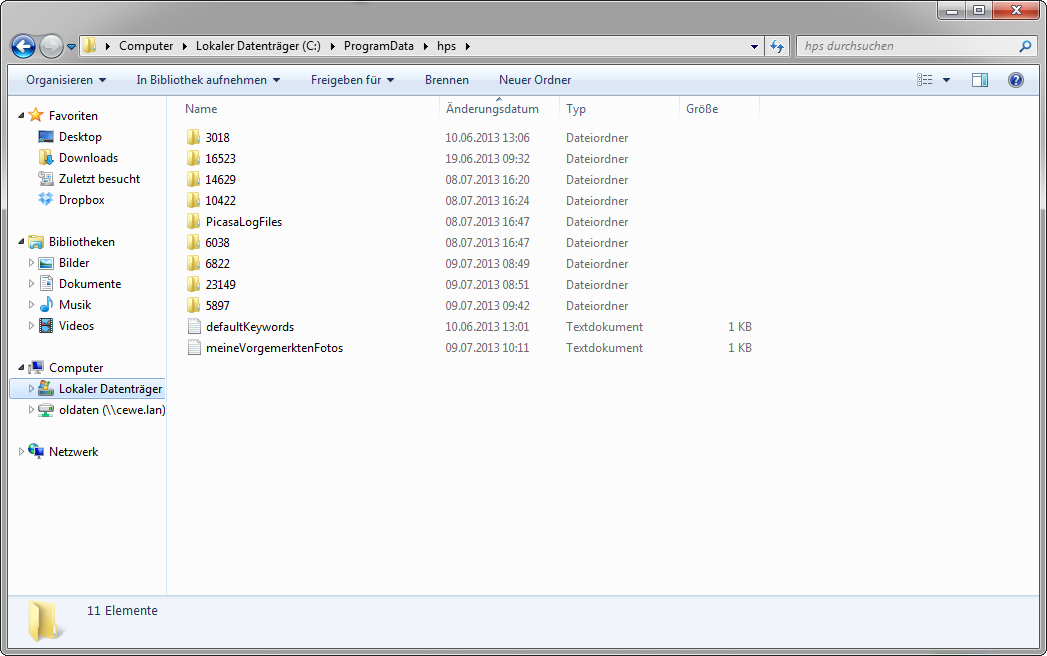Image resolution: width=1047 pixels, height=656 pixels.
Task: Open the 'In Bibliothek aufnehmen' menu
Action: [x=208, y=80]
